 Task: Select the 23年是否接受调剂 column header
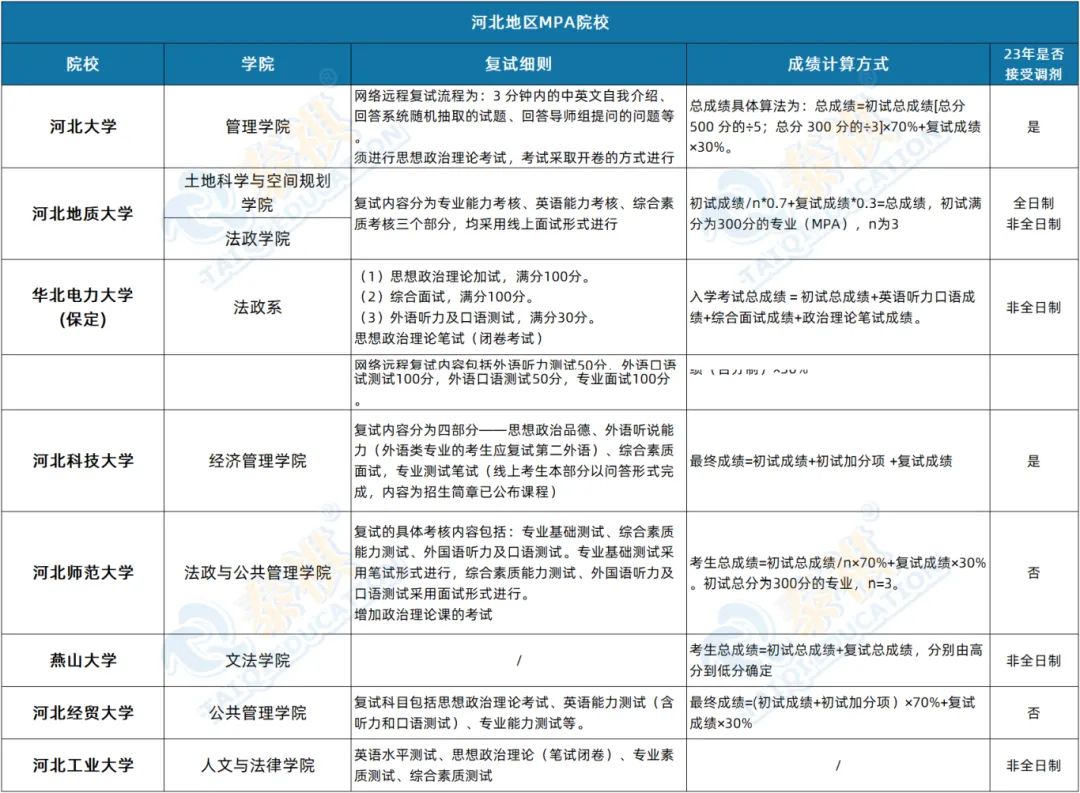pyautogui.click(x=1033, y=64)
